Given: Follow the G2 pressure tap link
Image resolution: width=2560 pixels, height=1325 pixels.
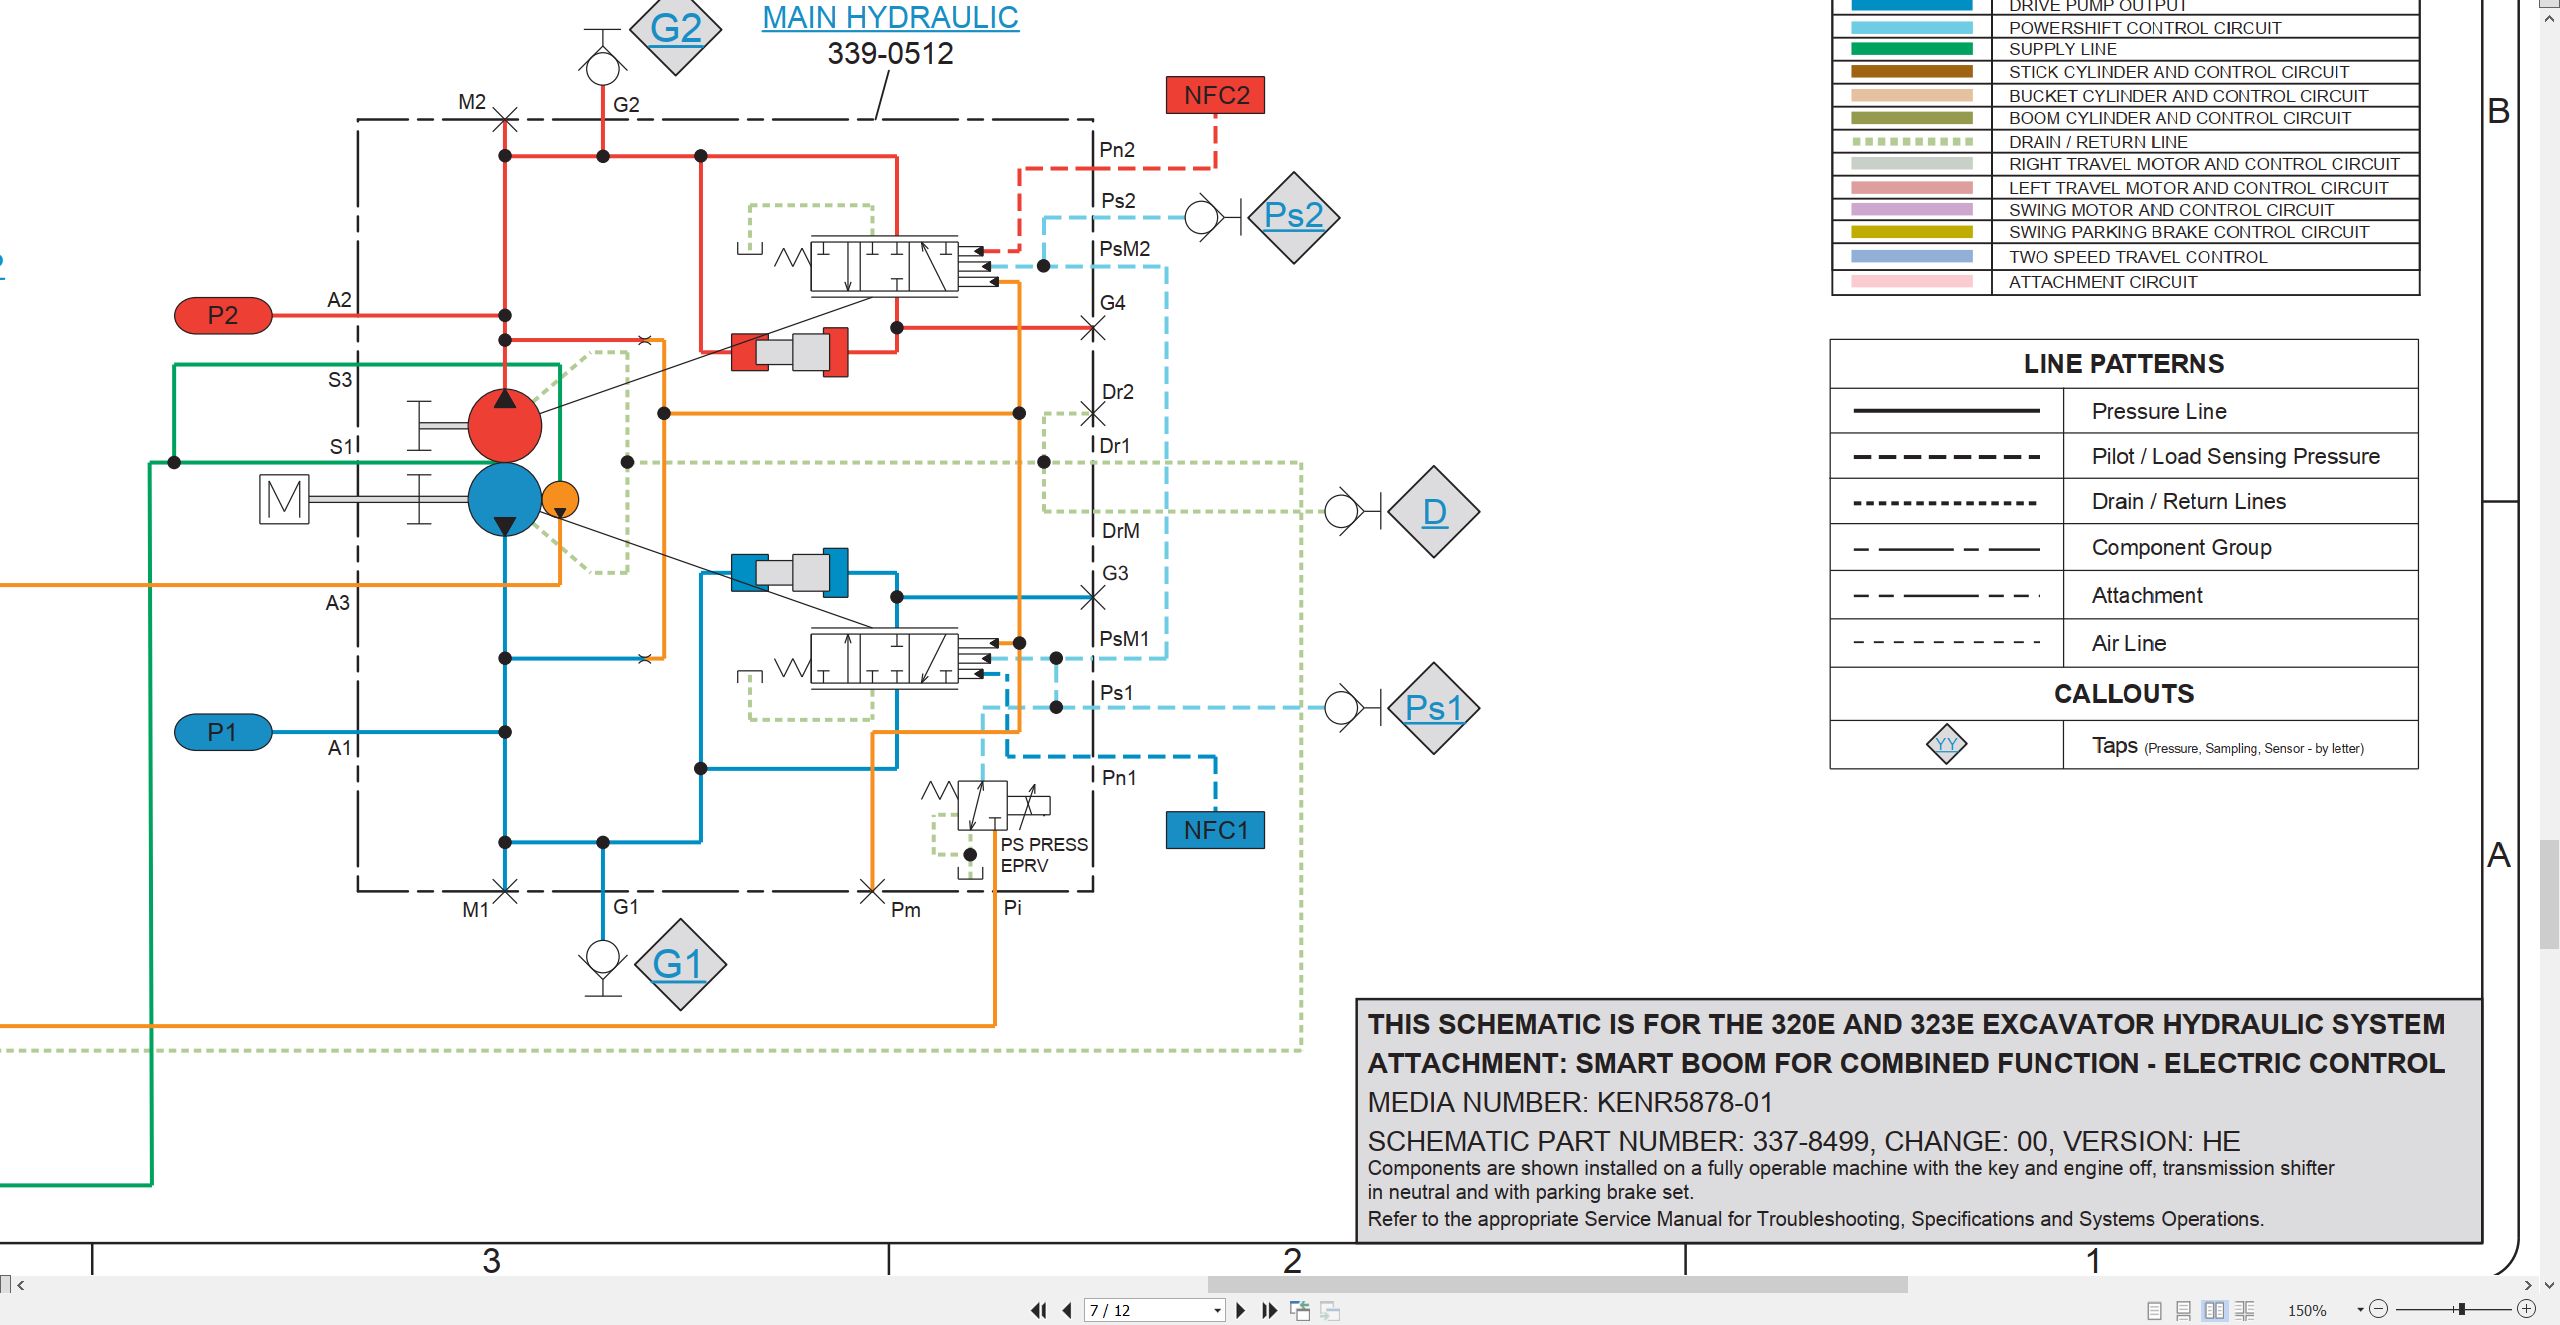Looking at the screenshot, I should point(675,28).
